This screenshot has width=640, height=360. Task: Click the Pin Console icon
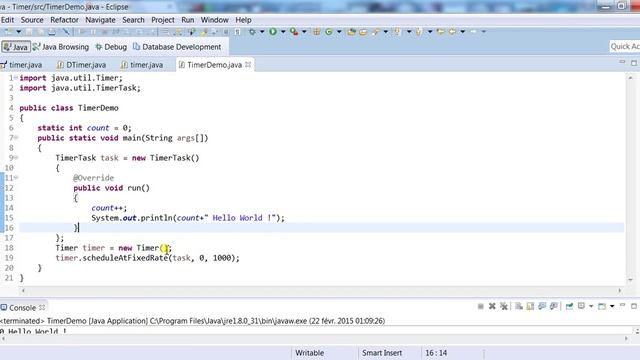[569, 306]
